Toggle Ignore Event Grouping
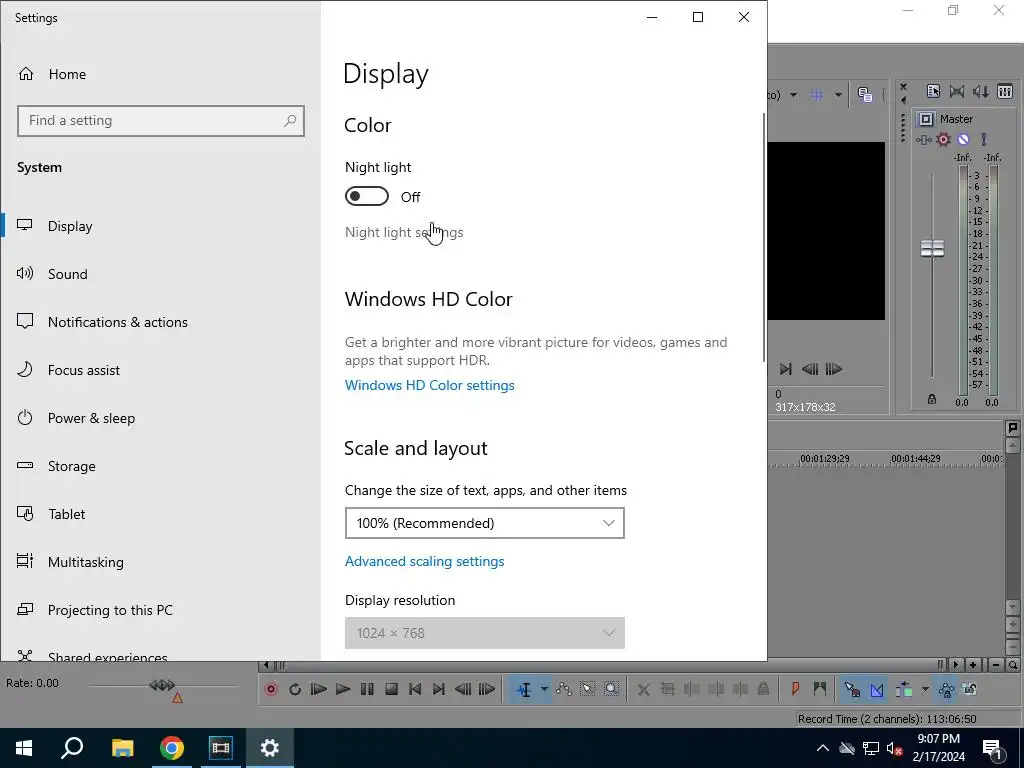This screenshot has width=1024, height=768. coord(970,689)
